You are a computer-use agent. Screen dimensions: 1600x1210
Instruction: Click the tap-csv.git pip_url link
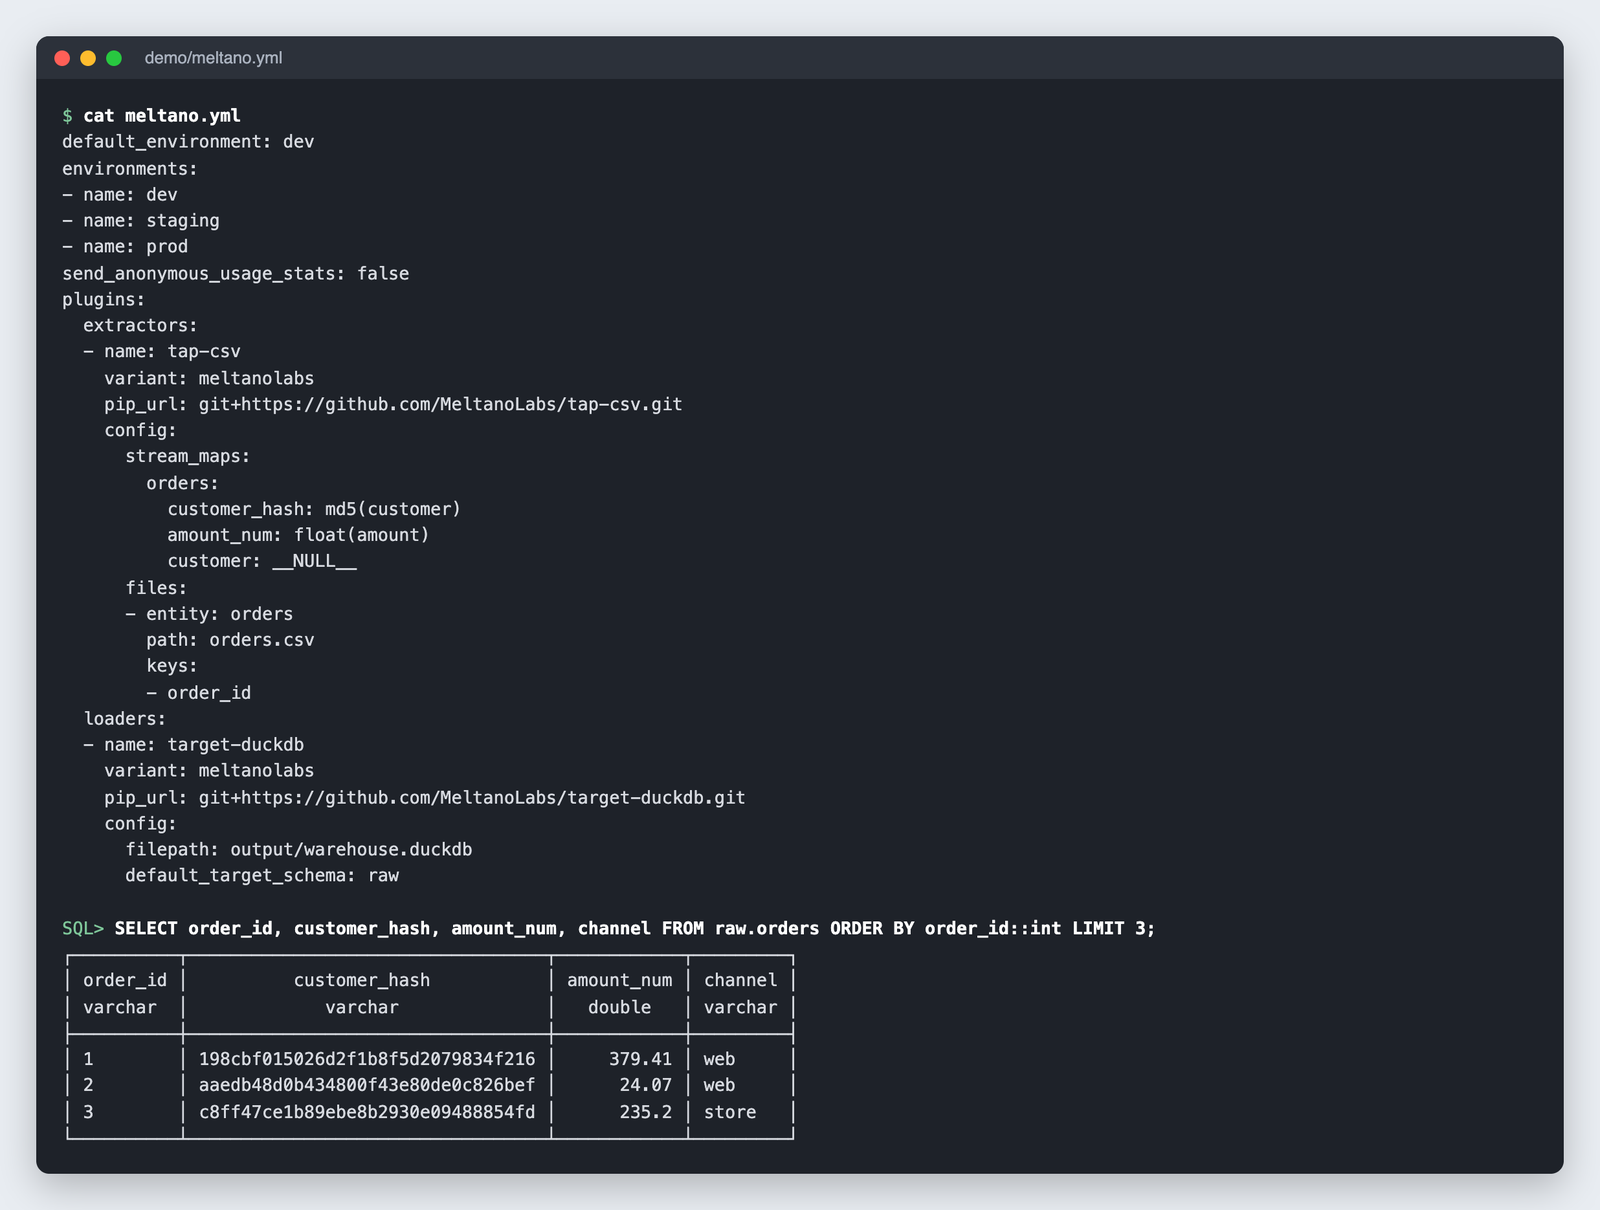click(441, 405)
